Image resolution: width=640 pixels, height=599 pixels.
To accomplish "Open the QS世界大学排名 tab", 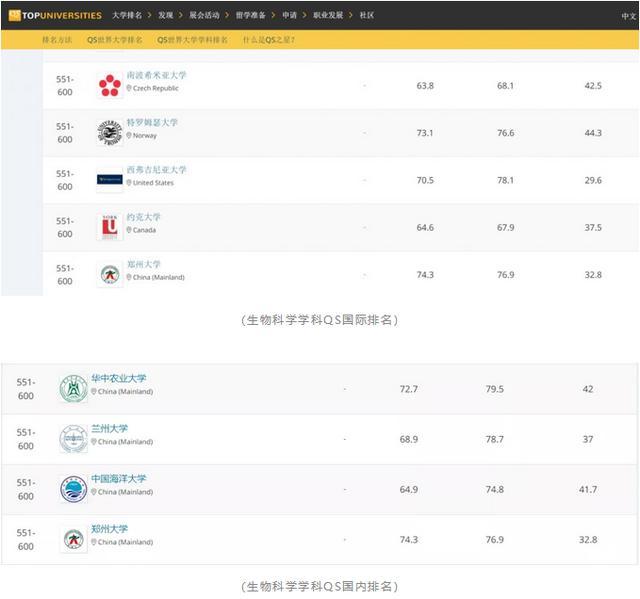I will 115,40.
